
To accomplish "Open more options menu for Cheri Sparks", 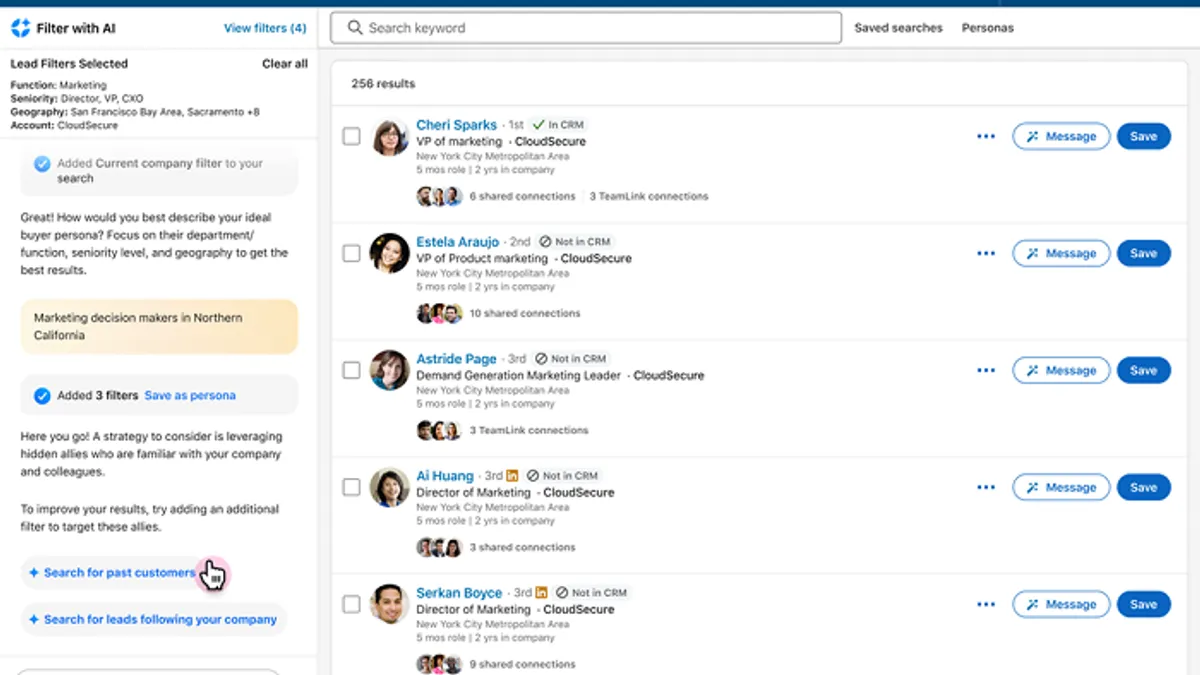I will coord(986,137).
